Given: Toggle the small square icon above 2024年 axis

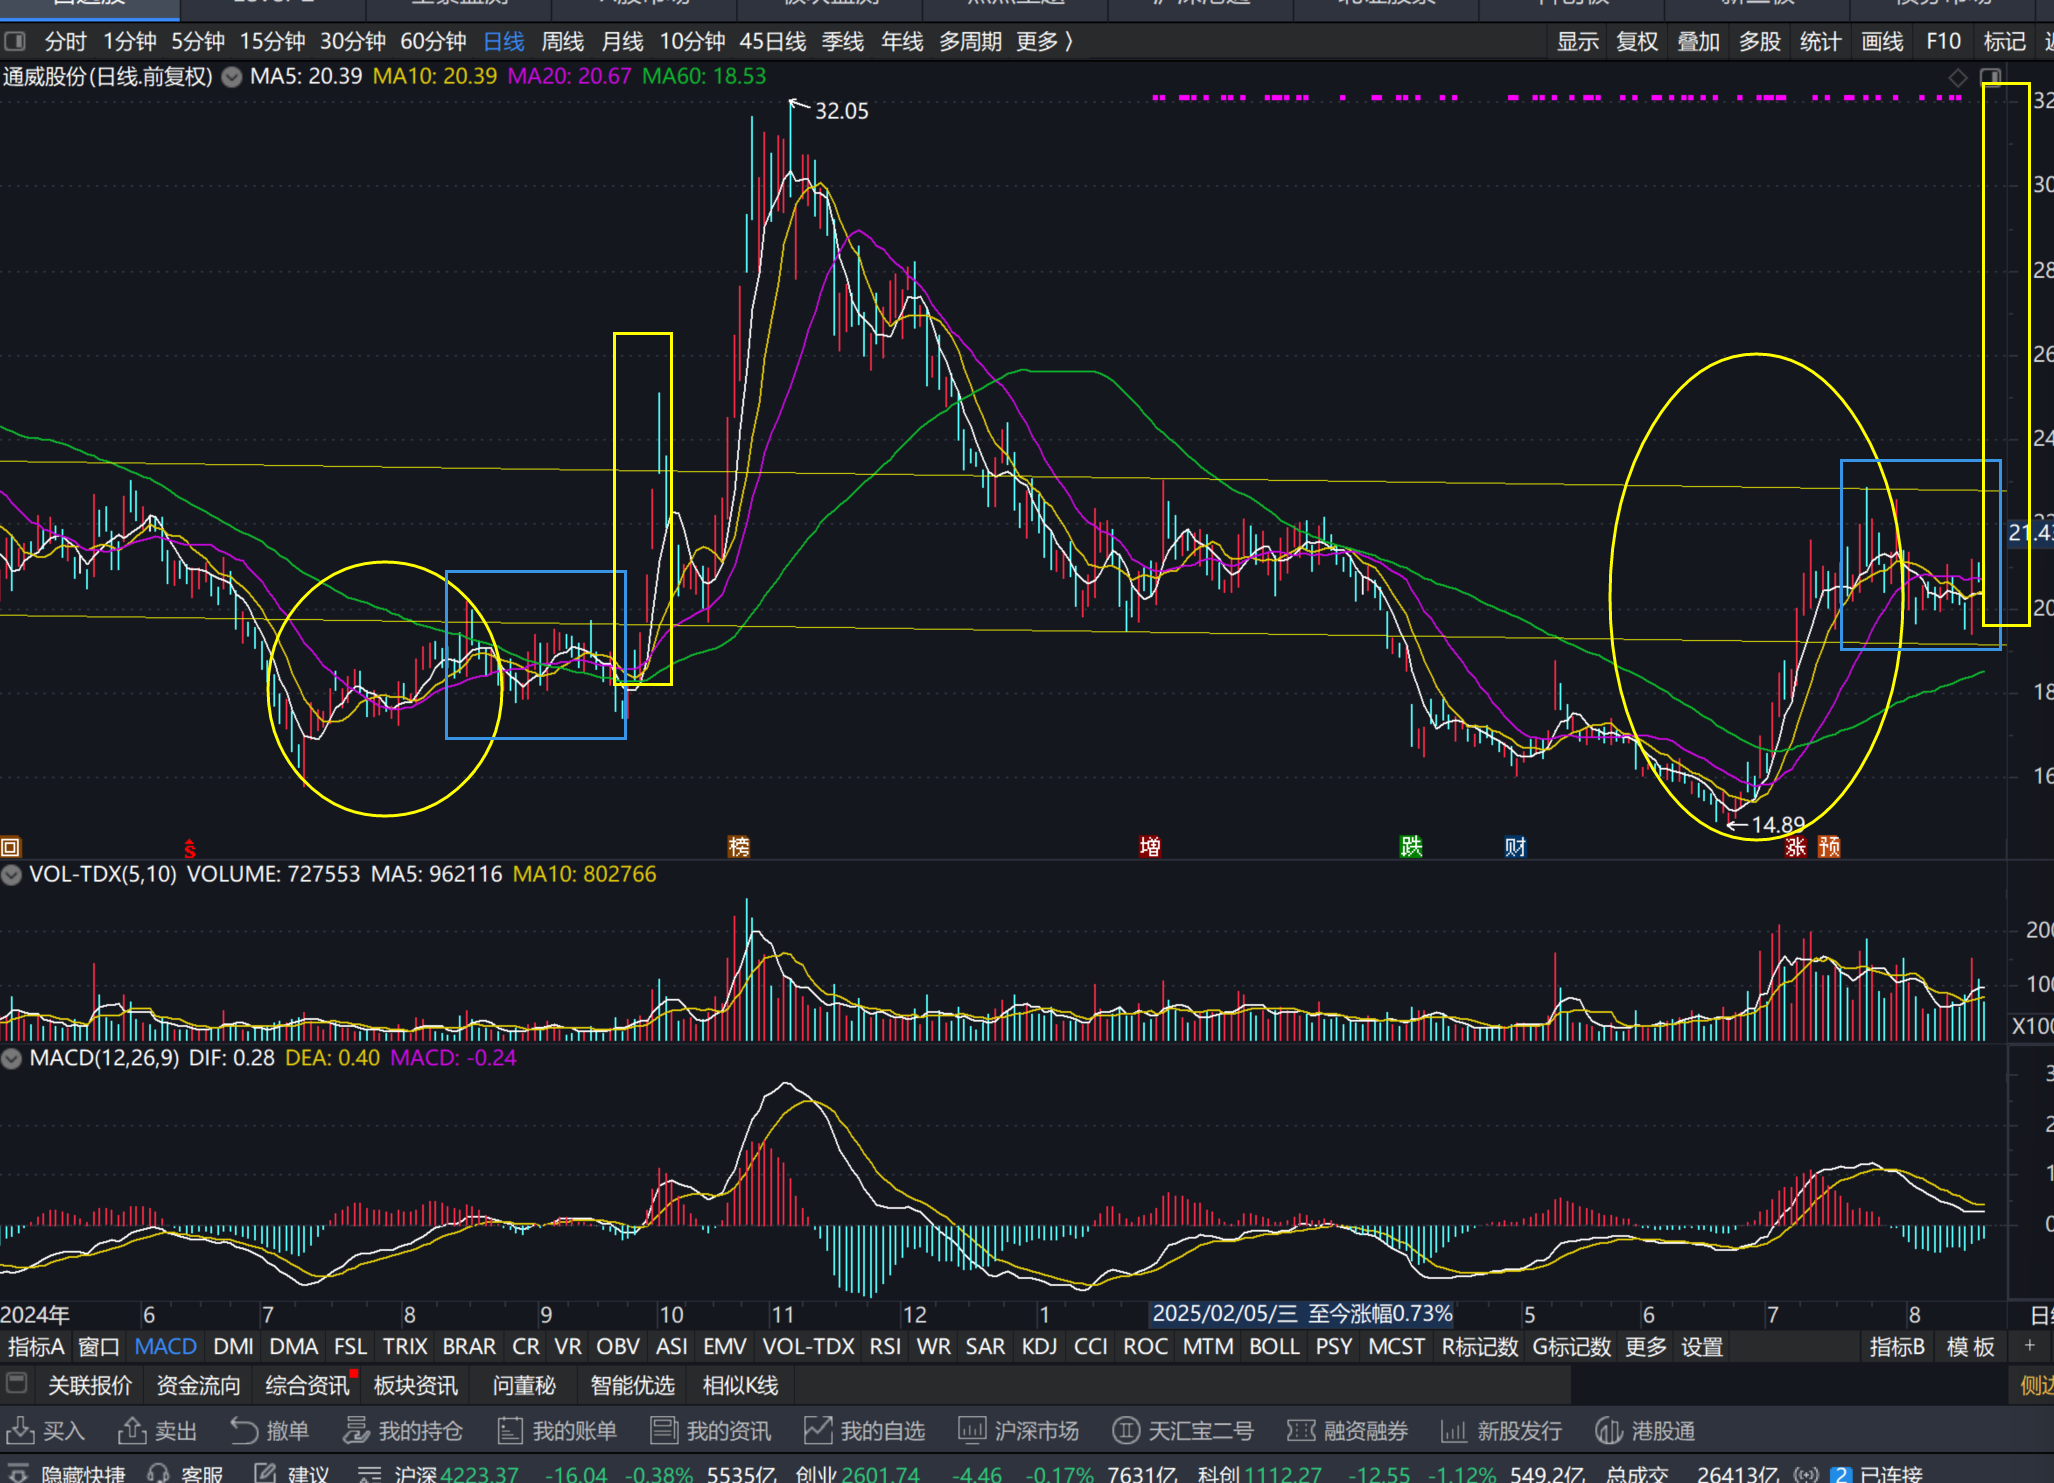Looking at the screenshot, I should coord(10,847).
